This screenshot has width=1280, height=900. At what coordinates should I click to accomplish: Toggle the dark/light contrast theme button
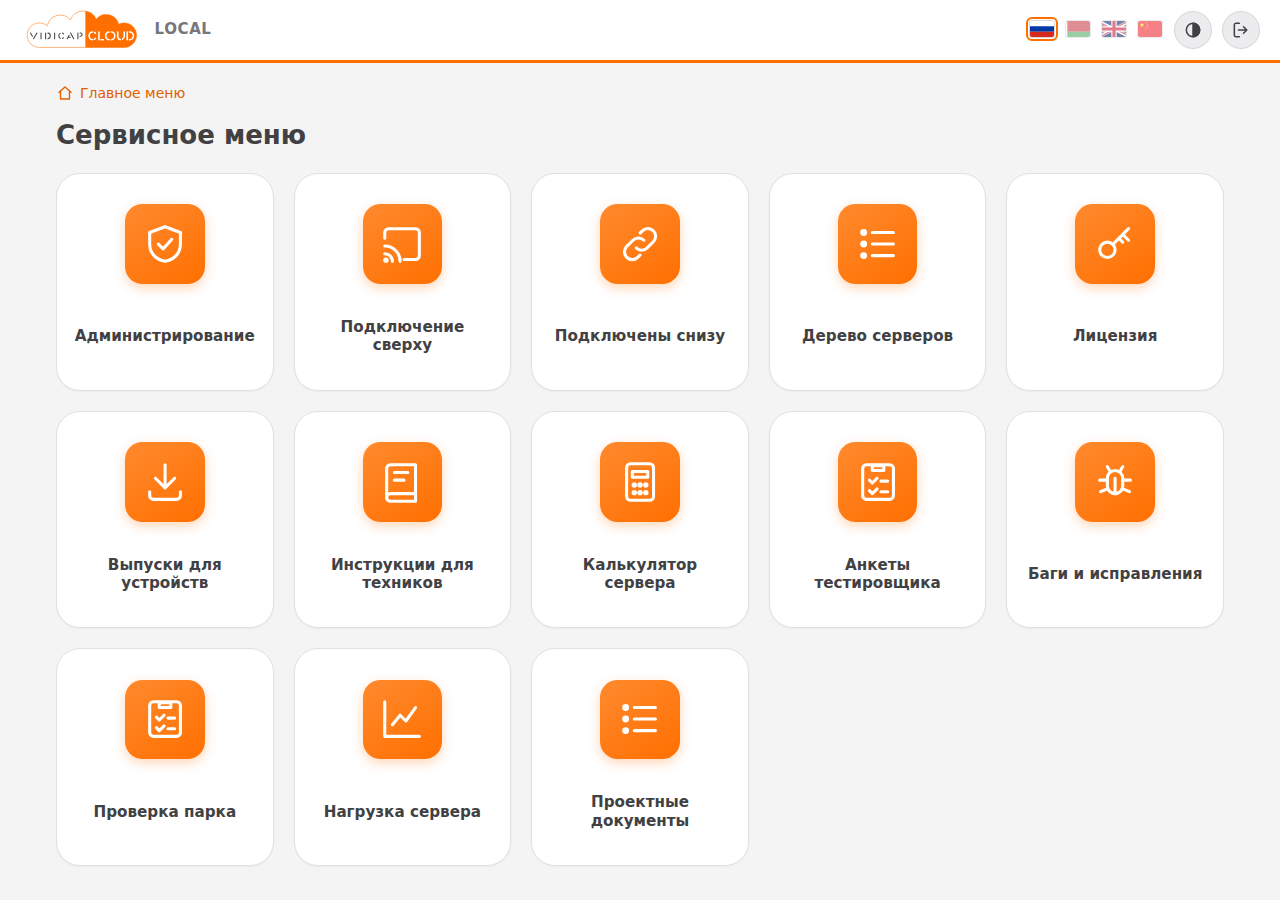pos(1193,30)
